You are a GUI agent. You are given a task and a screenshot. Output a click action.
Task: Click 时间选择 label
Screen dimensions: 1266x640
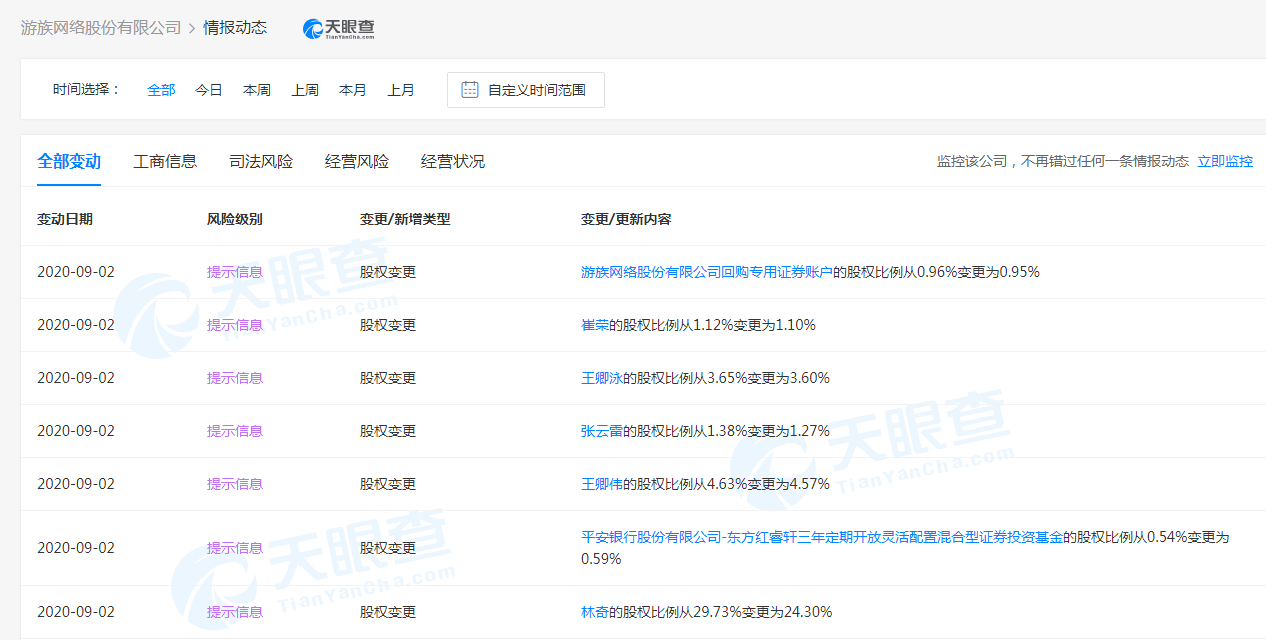(x=86, y=90)
